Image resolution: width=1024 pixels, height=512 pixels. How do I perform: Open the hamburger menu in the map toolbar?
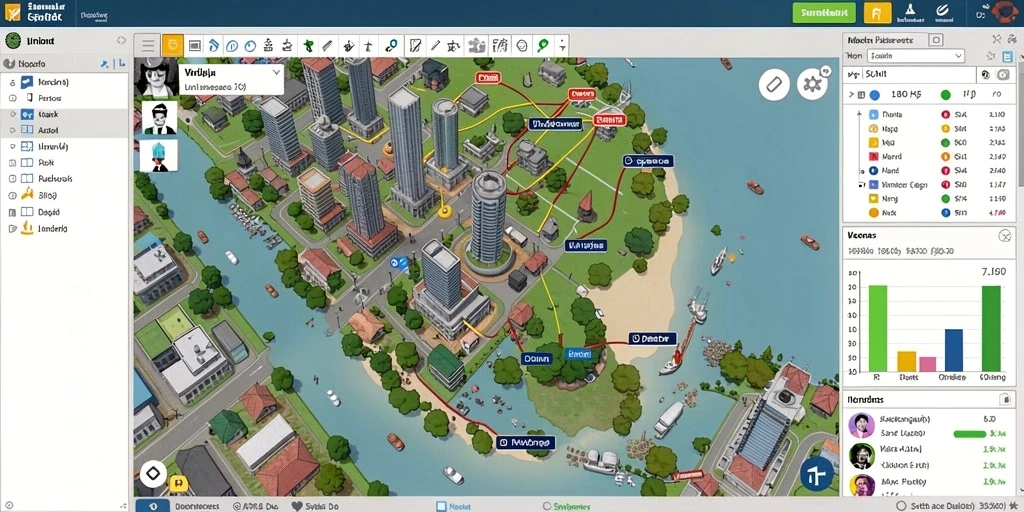[x=148, y=45]
